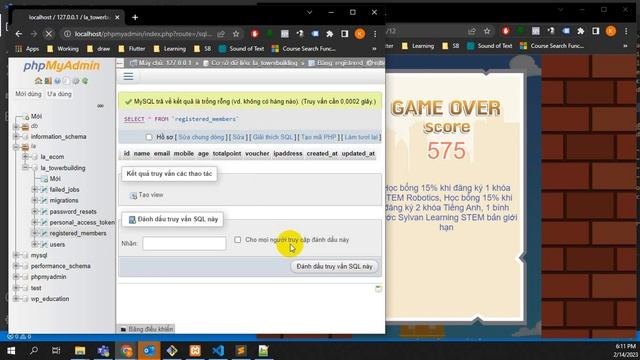Click the Làm tươi lại link
This screenshot has width=640, height=360.
click(x=361, y=137)
